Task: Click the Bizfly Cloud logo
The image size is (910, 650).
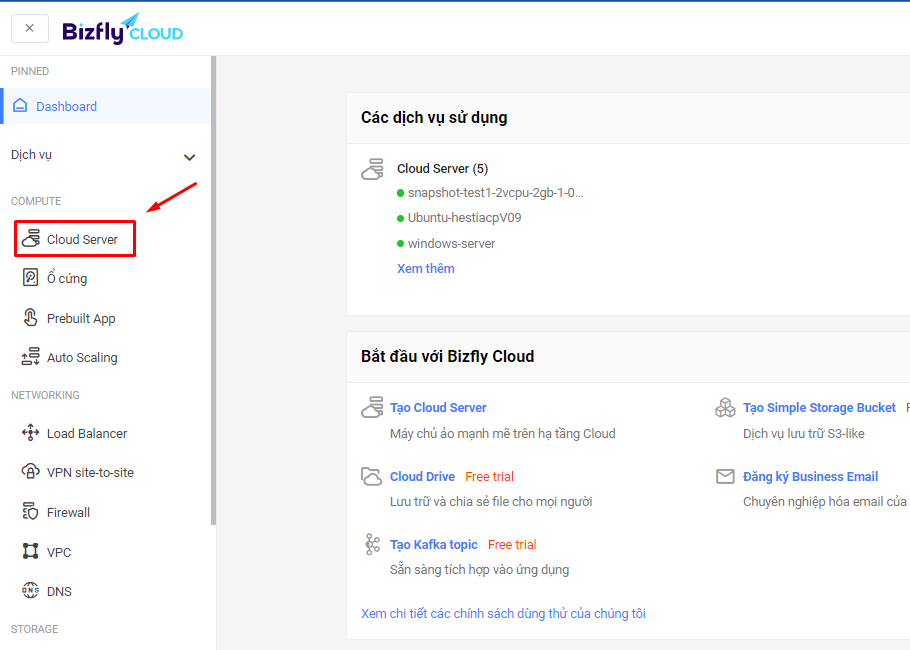Action: click(x=122, y=29)
